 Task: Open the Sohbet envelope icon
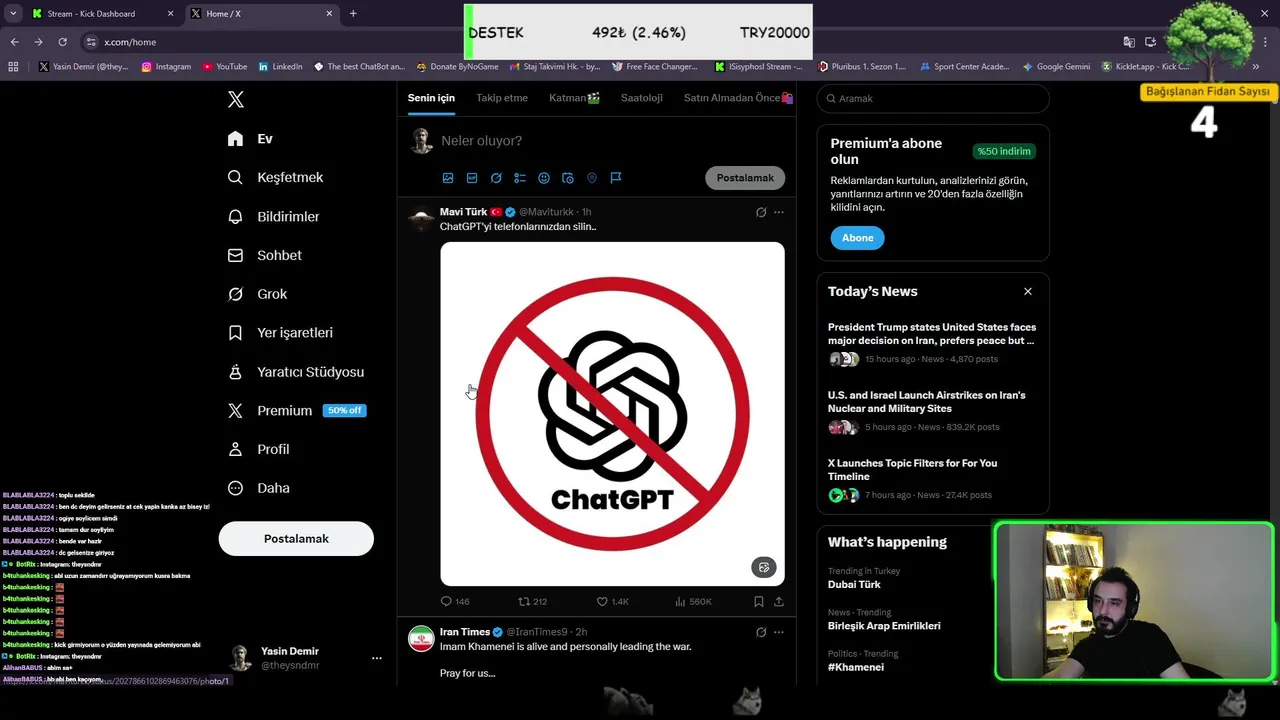(x=235, y=255)
